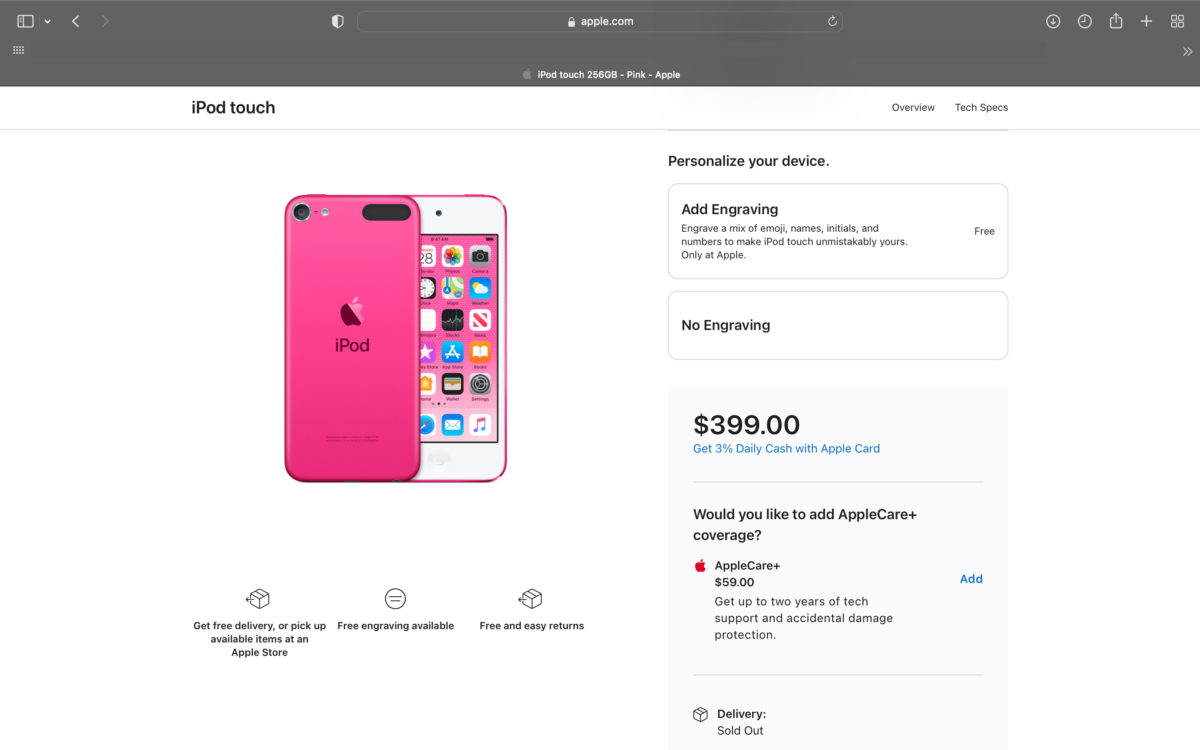1200x750 pixels.
Task: Open the Tech Specs tab
Action: (x=981, y=108)
